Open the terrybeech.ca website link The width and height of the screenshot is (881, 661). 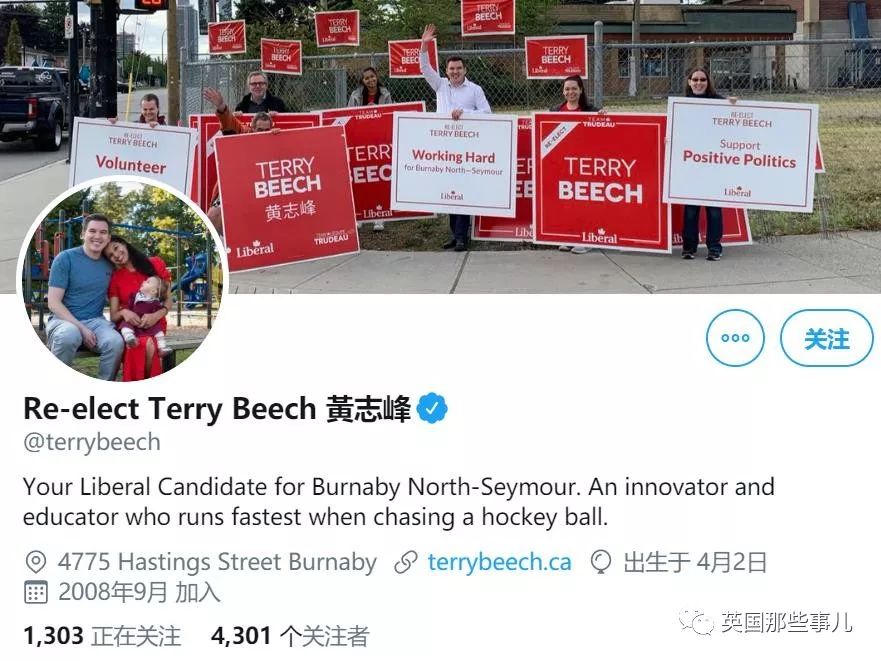point(499,562)
